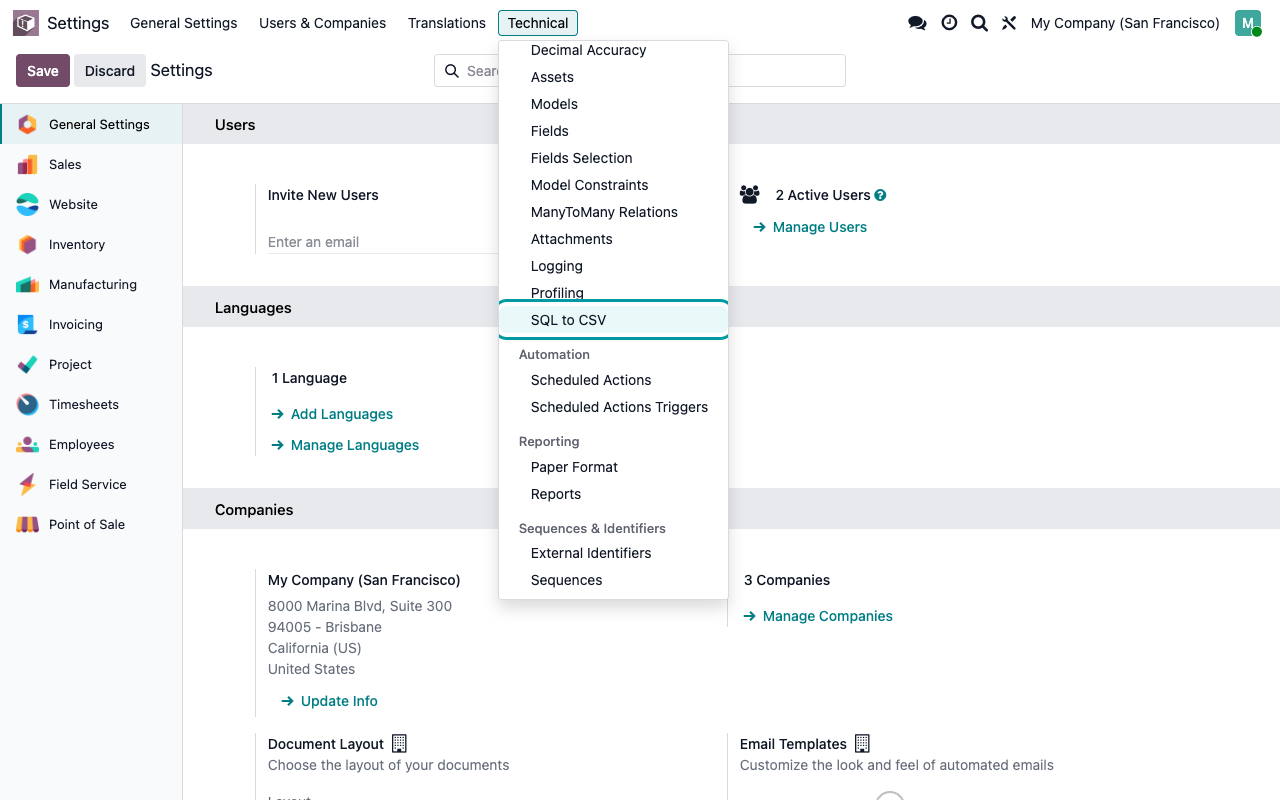Open the Website app settings icon
Screen dimensions: 1280x800
tap(28, 204)
